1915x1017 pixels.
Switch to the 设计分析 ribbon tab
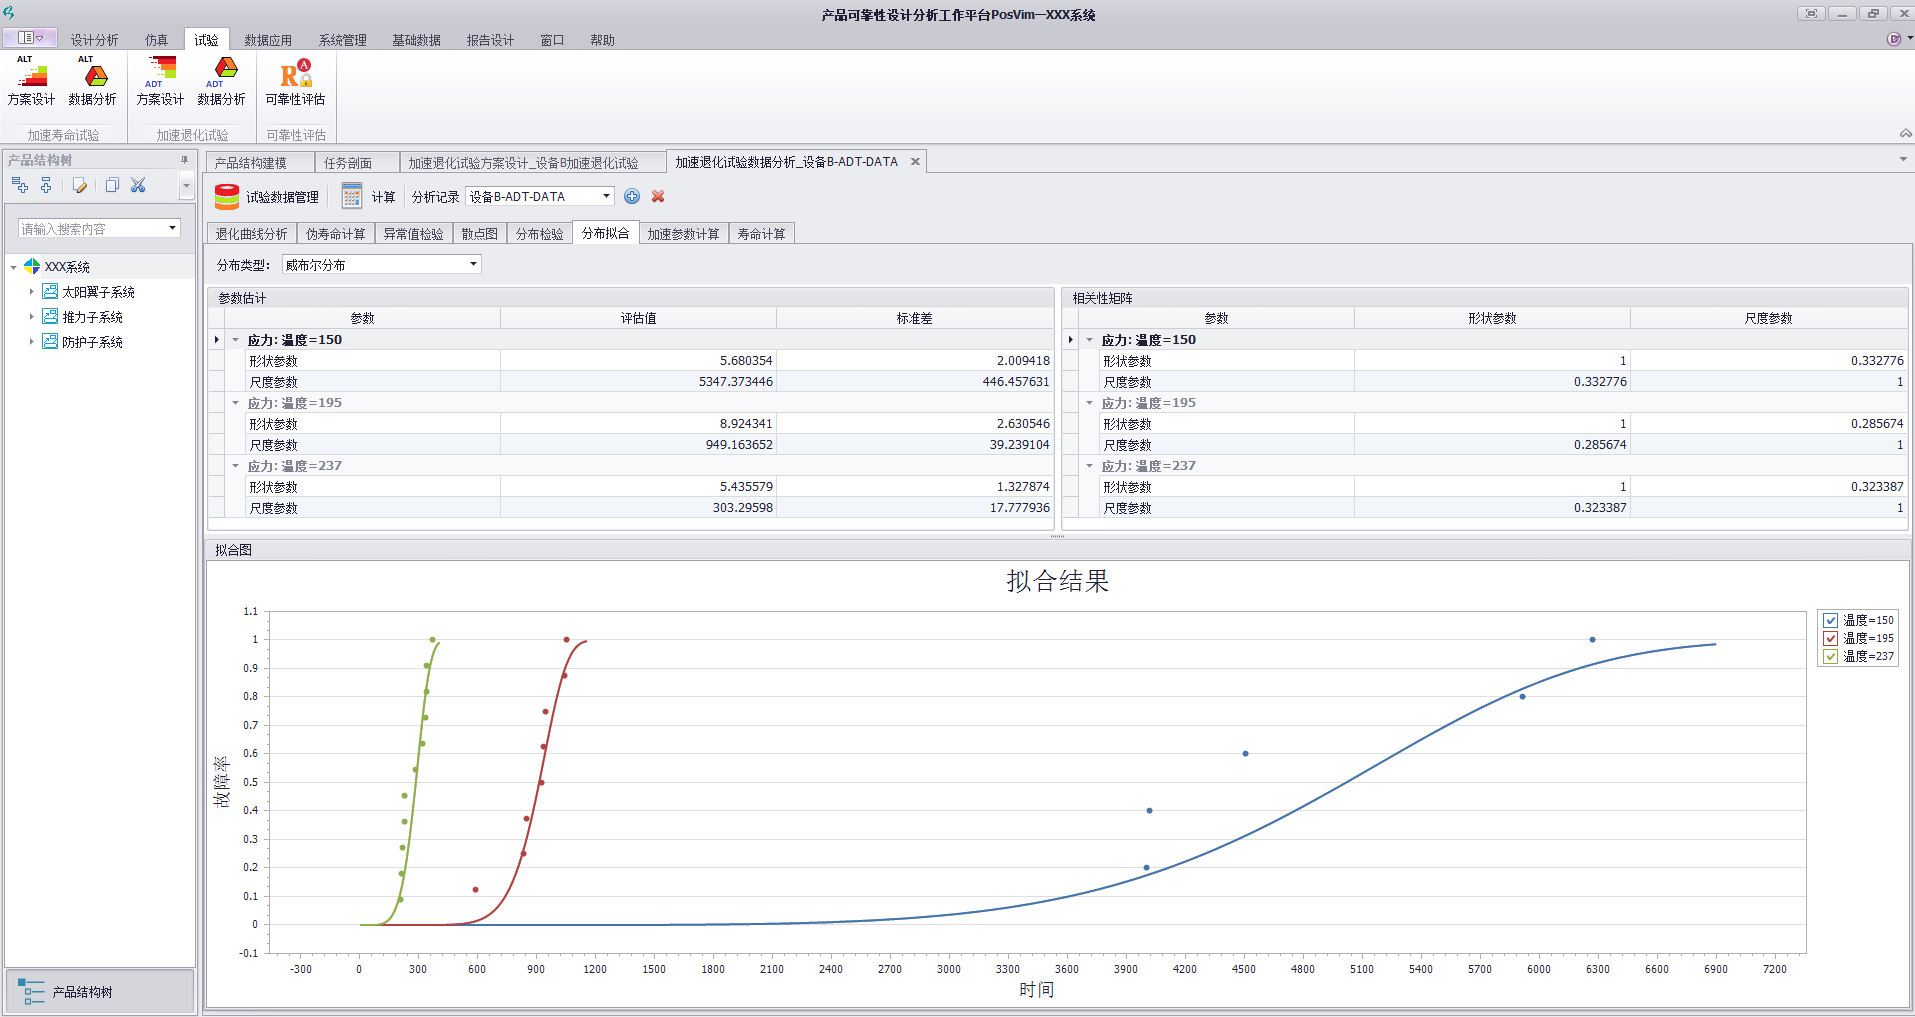coord(94,40)
